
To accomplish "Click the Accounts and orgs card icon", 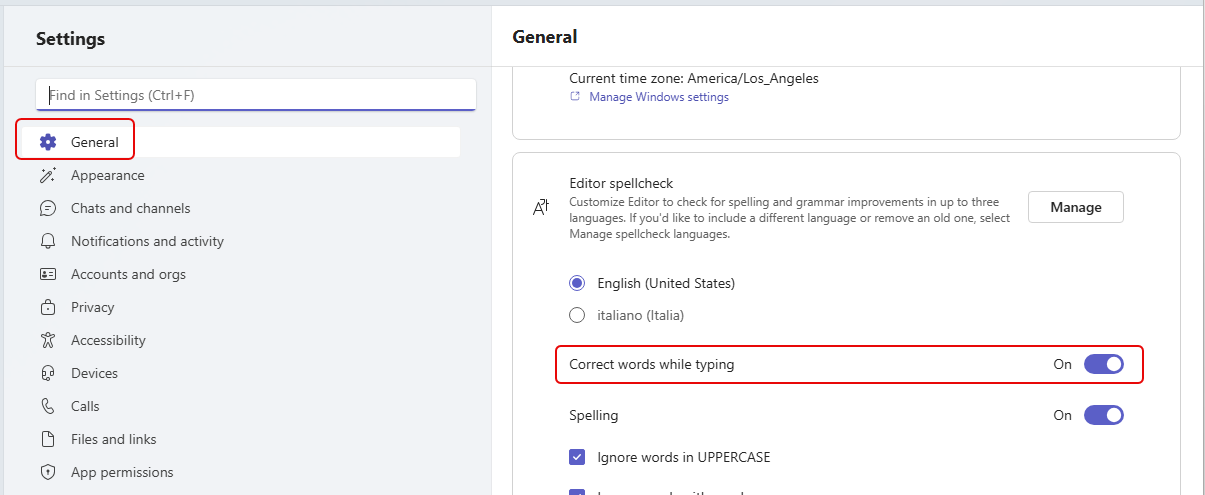I will coord(48,274).
